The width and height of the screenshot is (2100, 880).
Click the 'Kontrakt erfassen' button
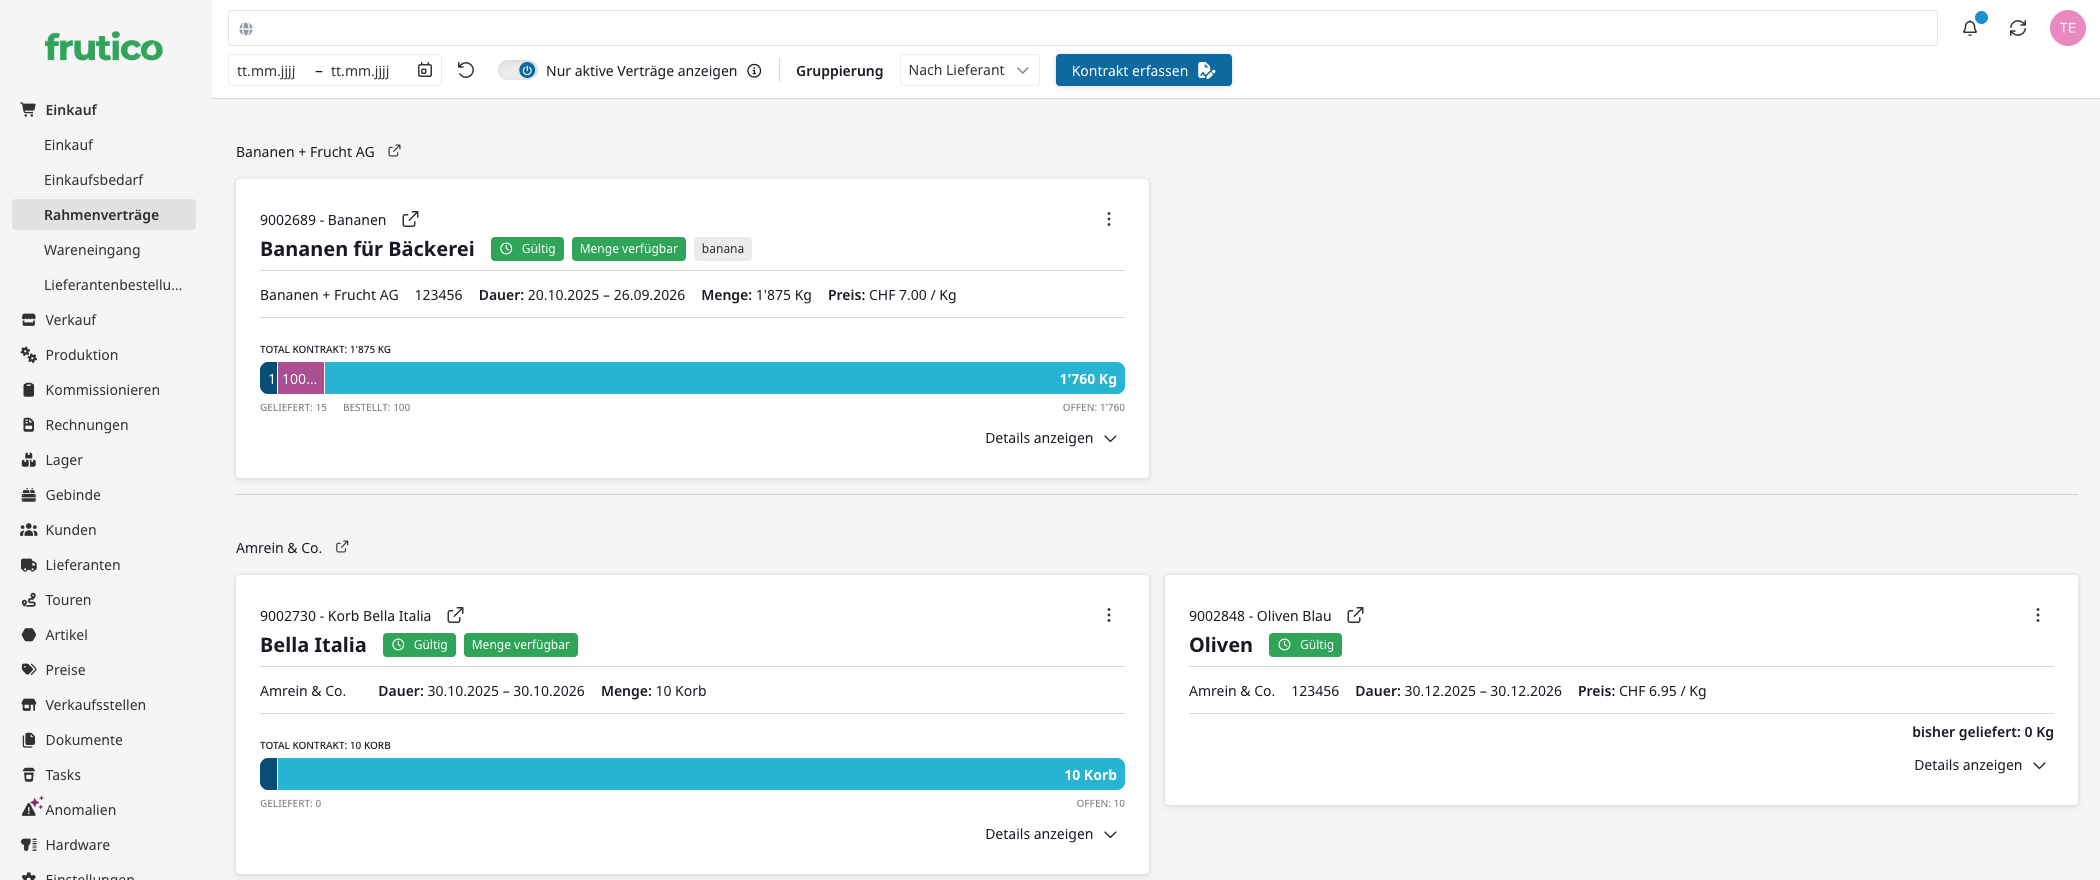1144,70
